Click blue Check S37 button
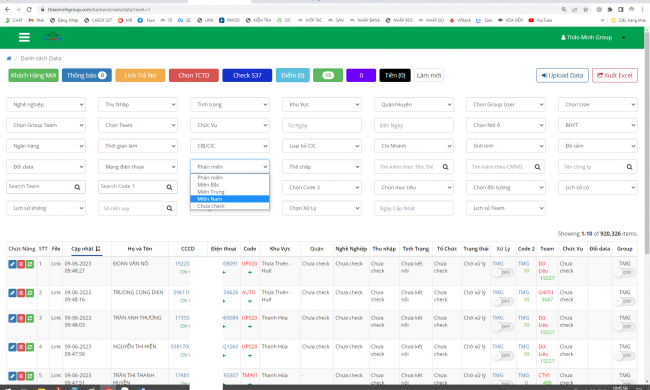Screen dimensions: 650x390 pyautogui.click(x=247, y=75)
